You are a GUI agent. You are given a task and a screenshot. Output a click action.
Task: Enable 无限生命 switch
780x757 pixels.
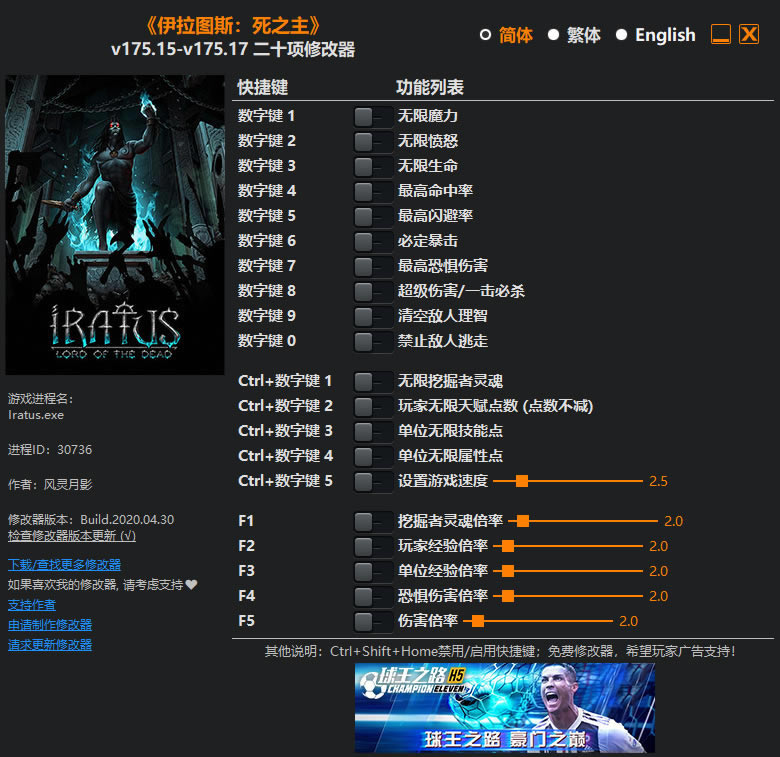click(373, 167)
